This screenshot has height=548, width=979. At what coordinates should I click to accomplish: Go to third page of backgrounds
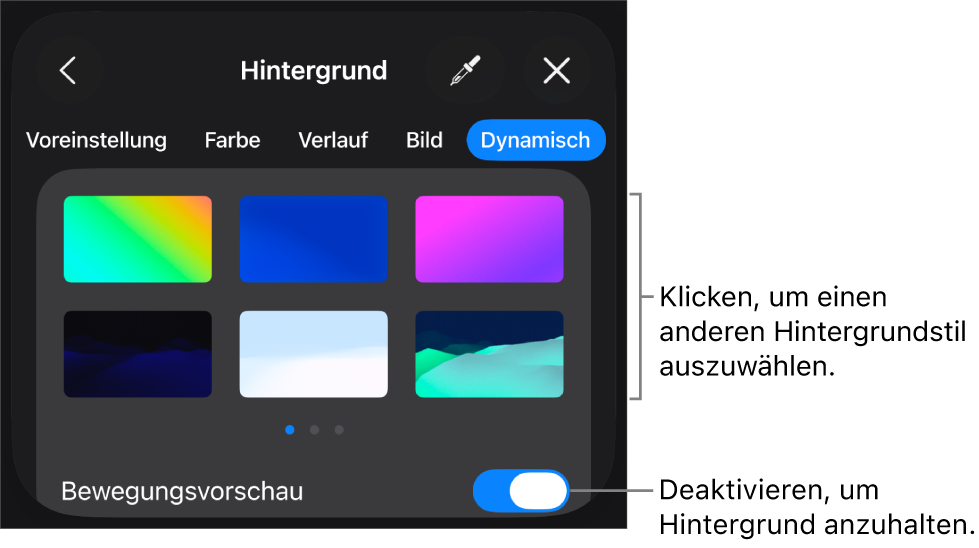tap(338, 429)
